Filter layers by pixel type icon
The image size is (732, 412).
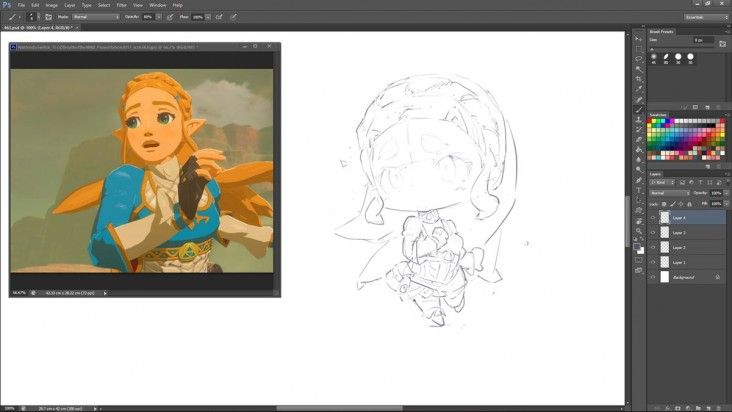click(x=682, y=182)
